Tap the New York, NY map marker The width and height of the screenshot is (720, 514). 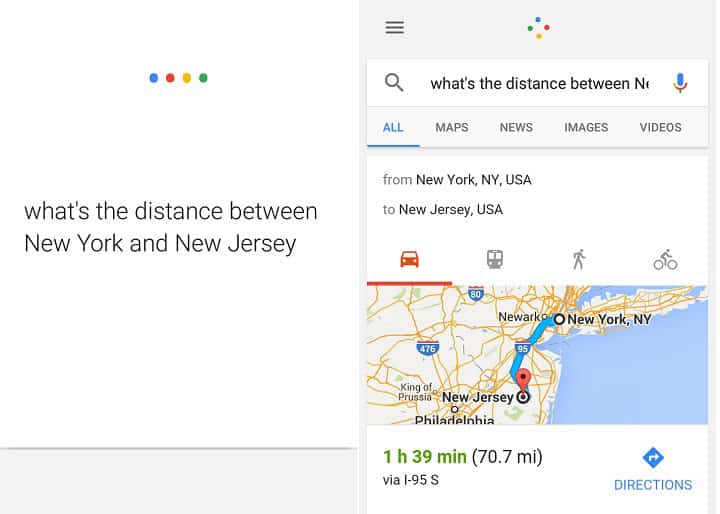pos(559,319)
